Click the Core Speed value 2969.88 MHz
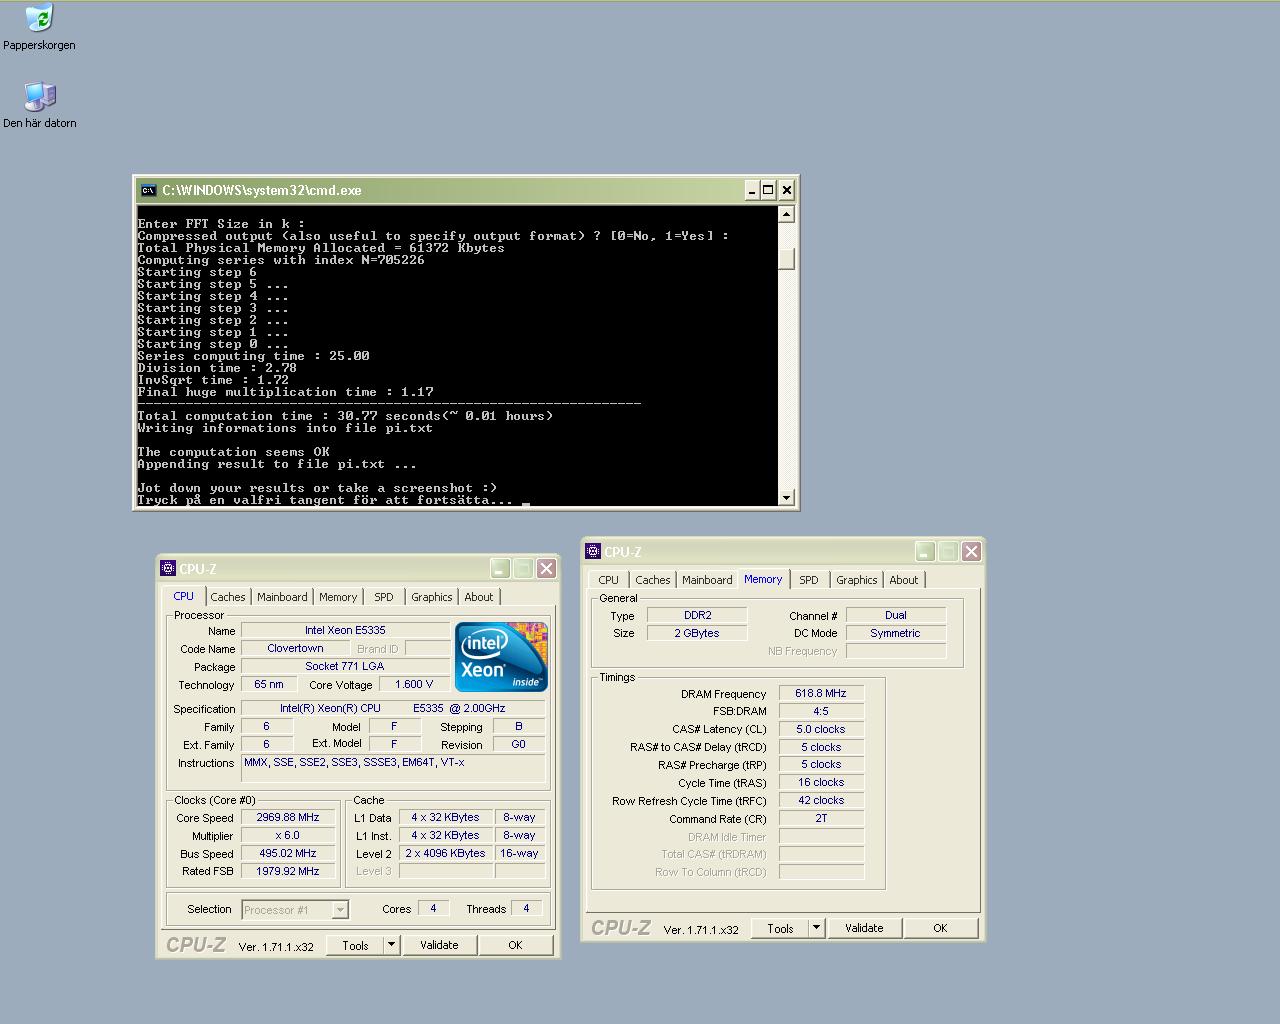This screenshot has width=1280, height=1024. point(288,817)
